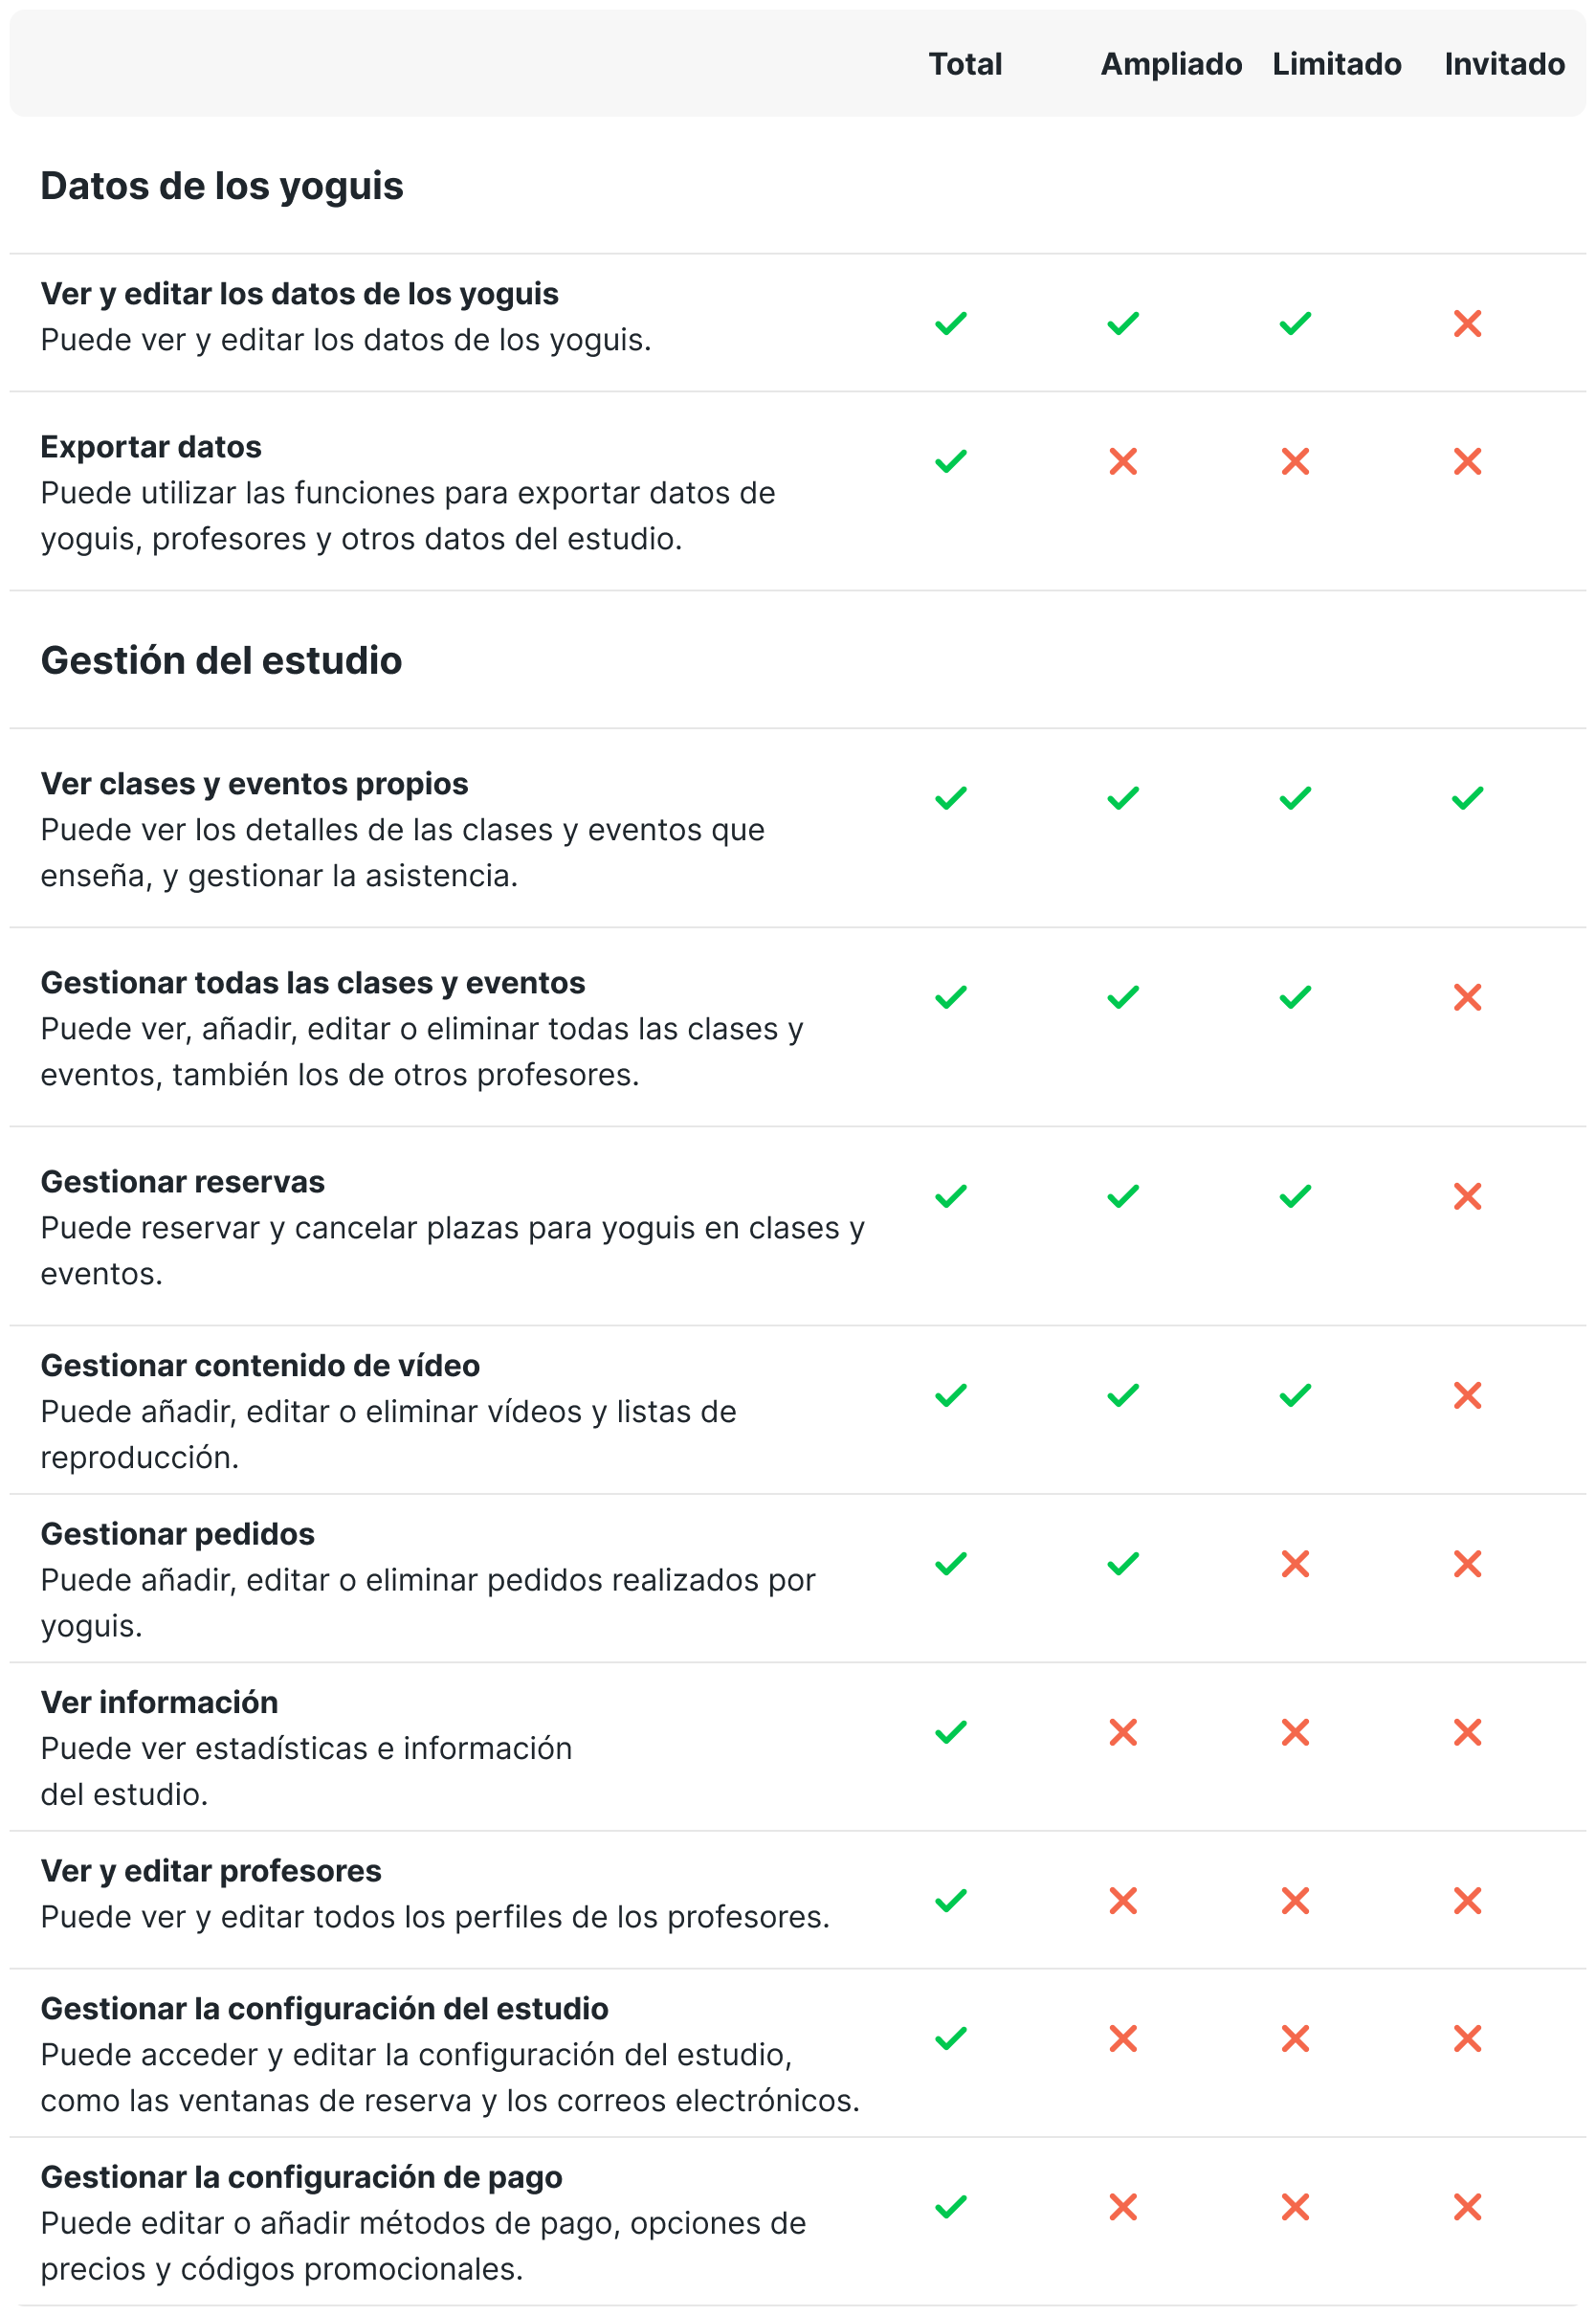This screenshot has height=2316, width=1596.
Task: Click Limitado red cross for Gestionar pedidos
Action: tap(1295, 1563)
